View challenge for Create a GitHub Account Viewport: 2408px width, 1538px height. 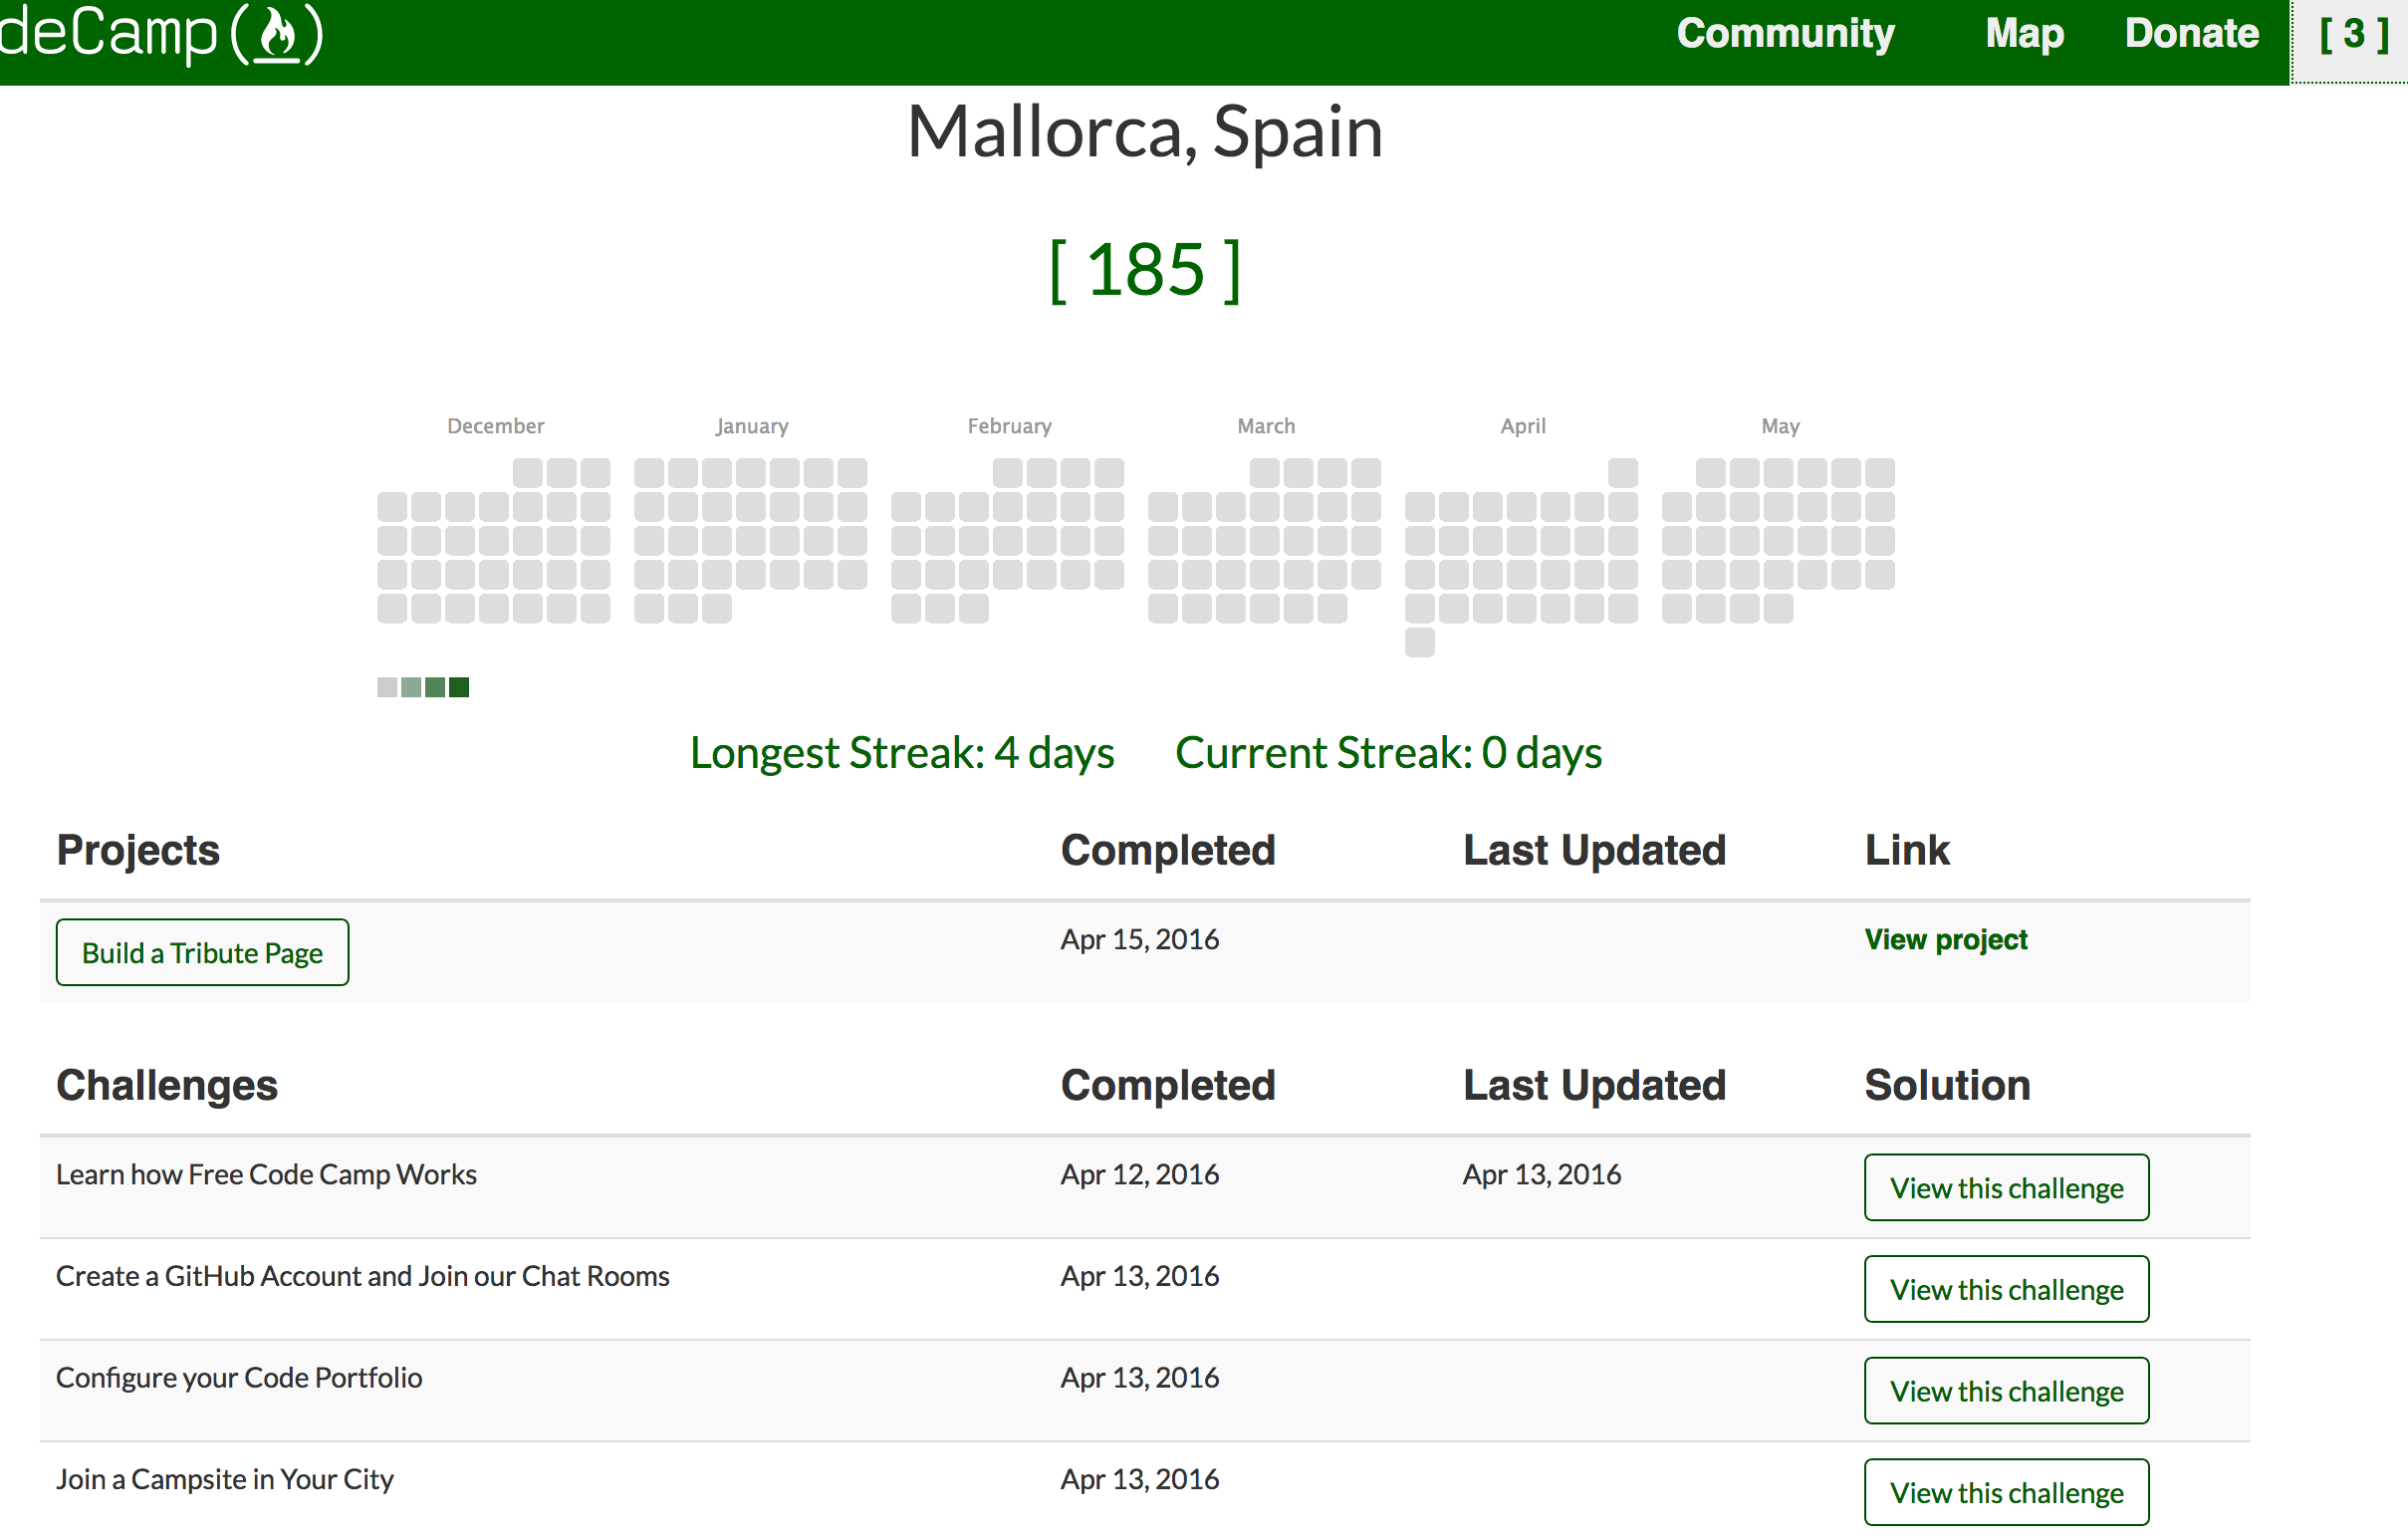click(x=2006, y=1289)
